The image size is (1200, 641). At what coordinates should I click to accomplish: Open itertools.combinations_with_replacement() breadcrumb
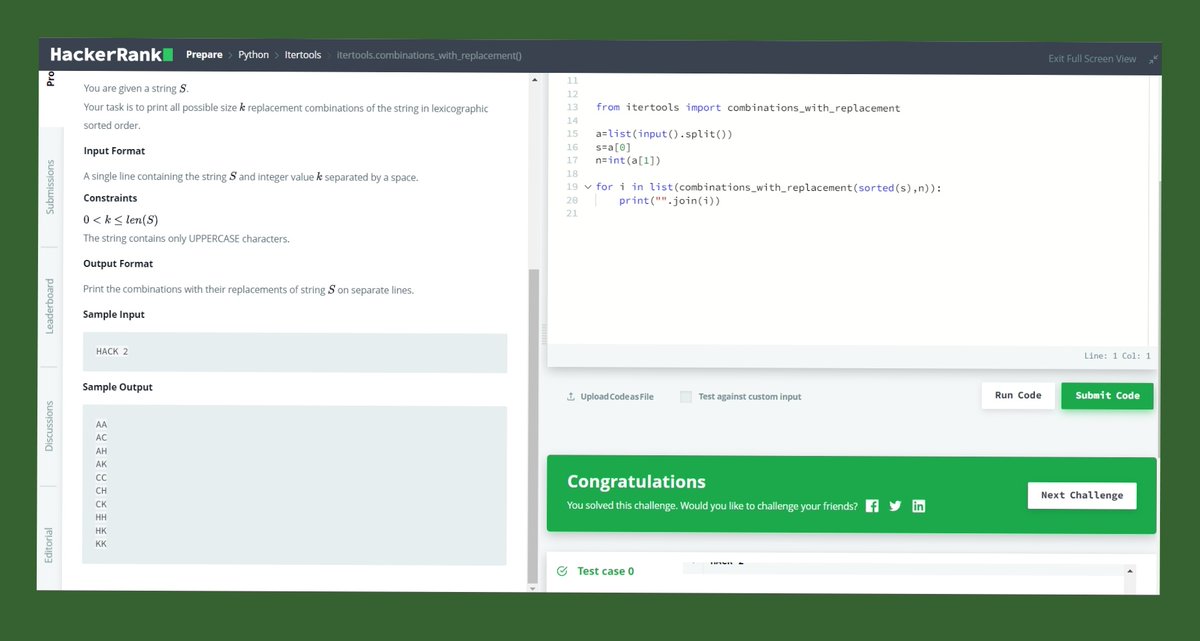(x=429, y=55)
